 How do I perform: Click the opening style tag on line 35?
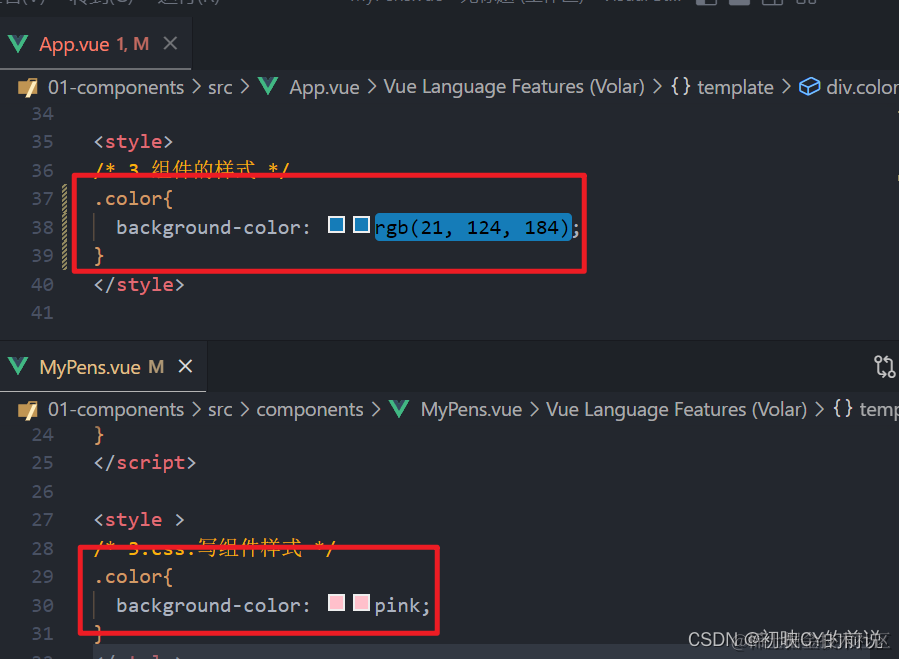pos(134,142)
